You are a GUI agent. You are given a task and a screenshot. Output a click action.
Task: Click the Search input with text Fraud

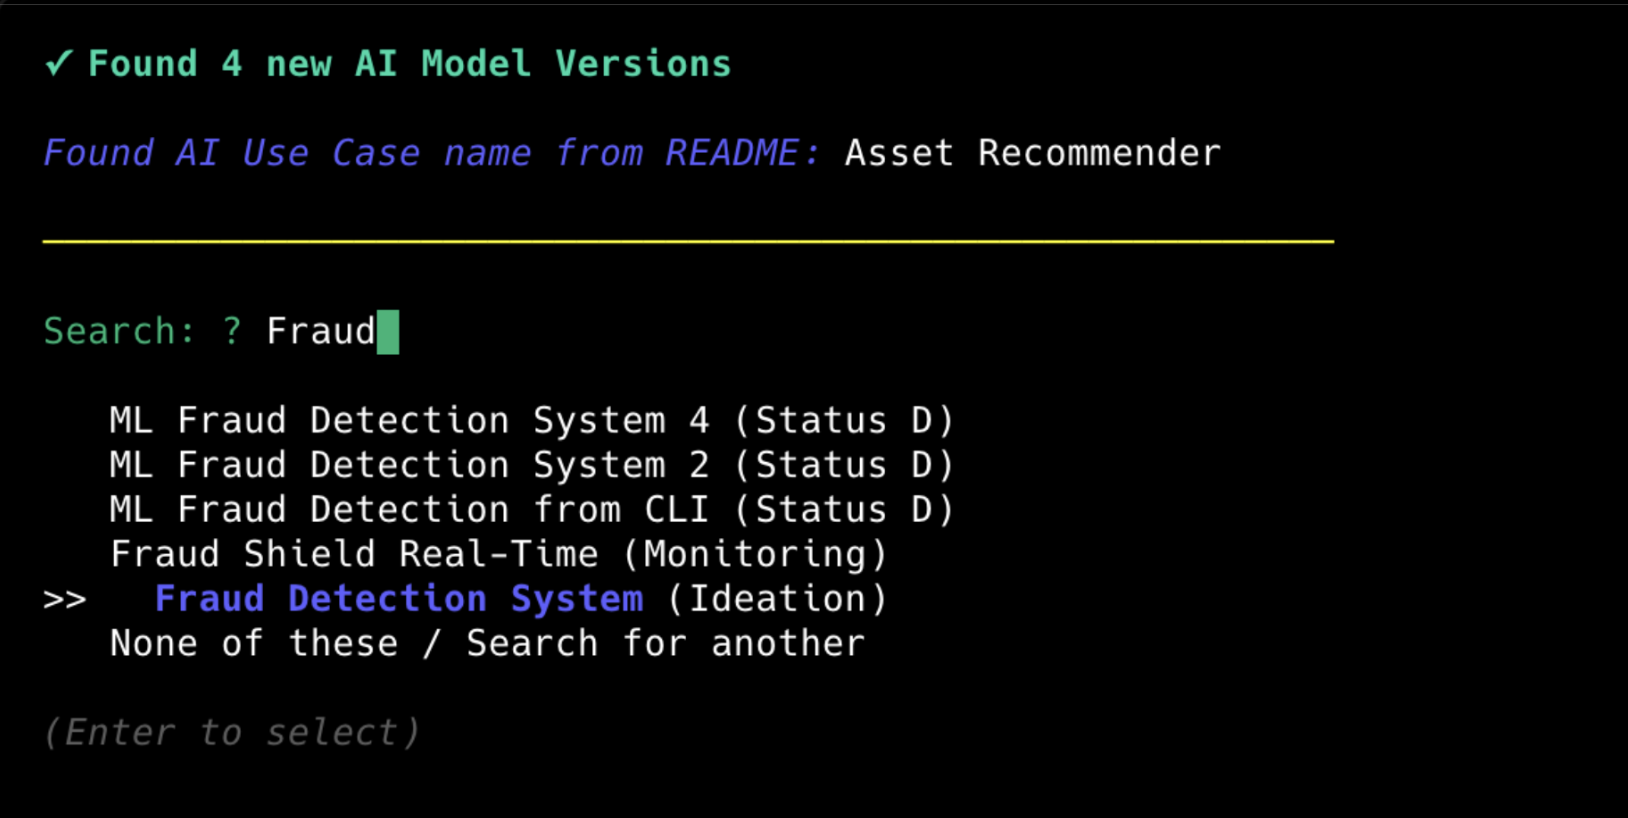320,332
